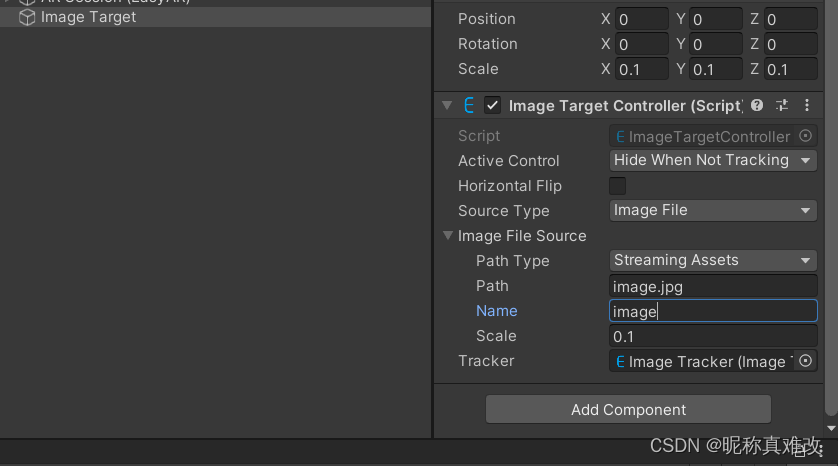This screenshot has width=838, height=466.
Task: Edit the Position X value
Action: [x=641, y=19]
